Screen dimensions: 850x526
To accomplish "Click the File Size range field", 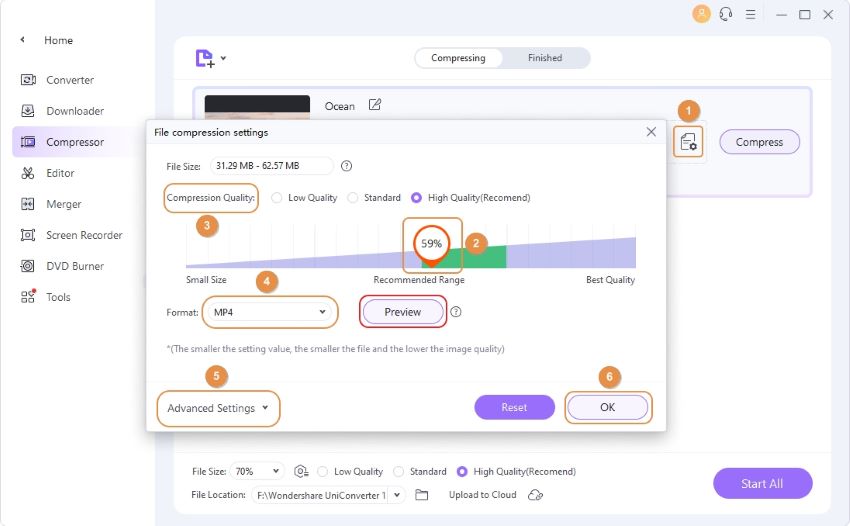I will (272, 166).
